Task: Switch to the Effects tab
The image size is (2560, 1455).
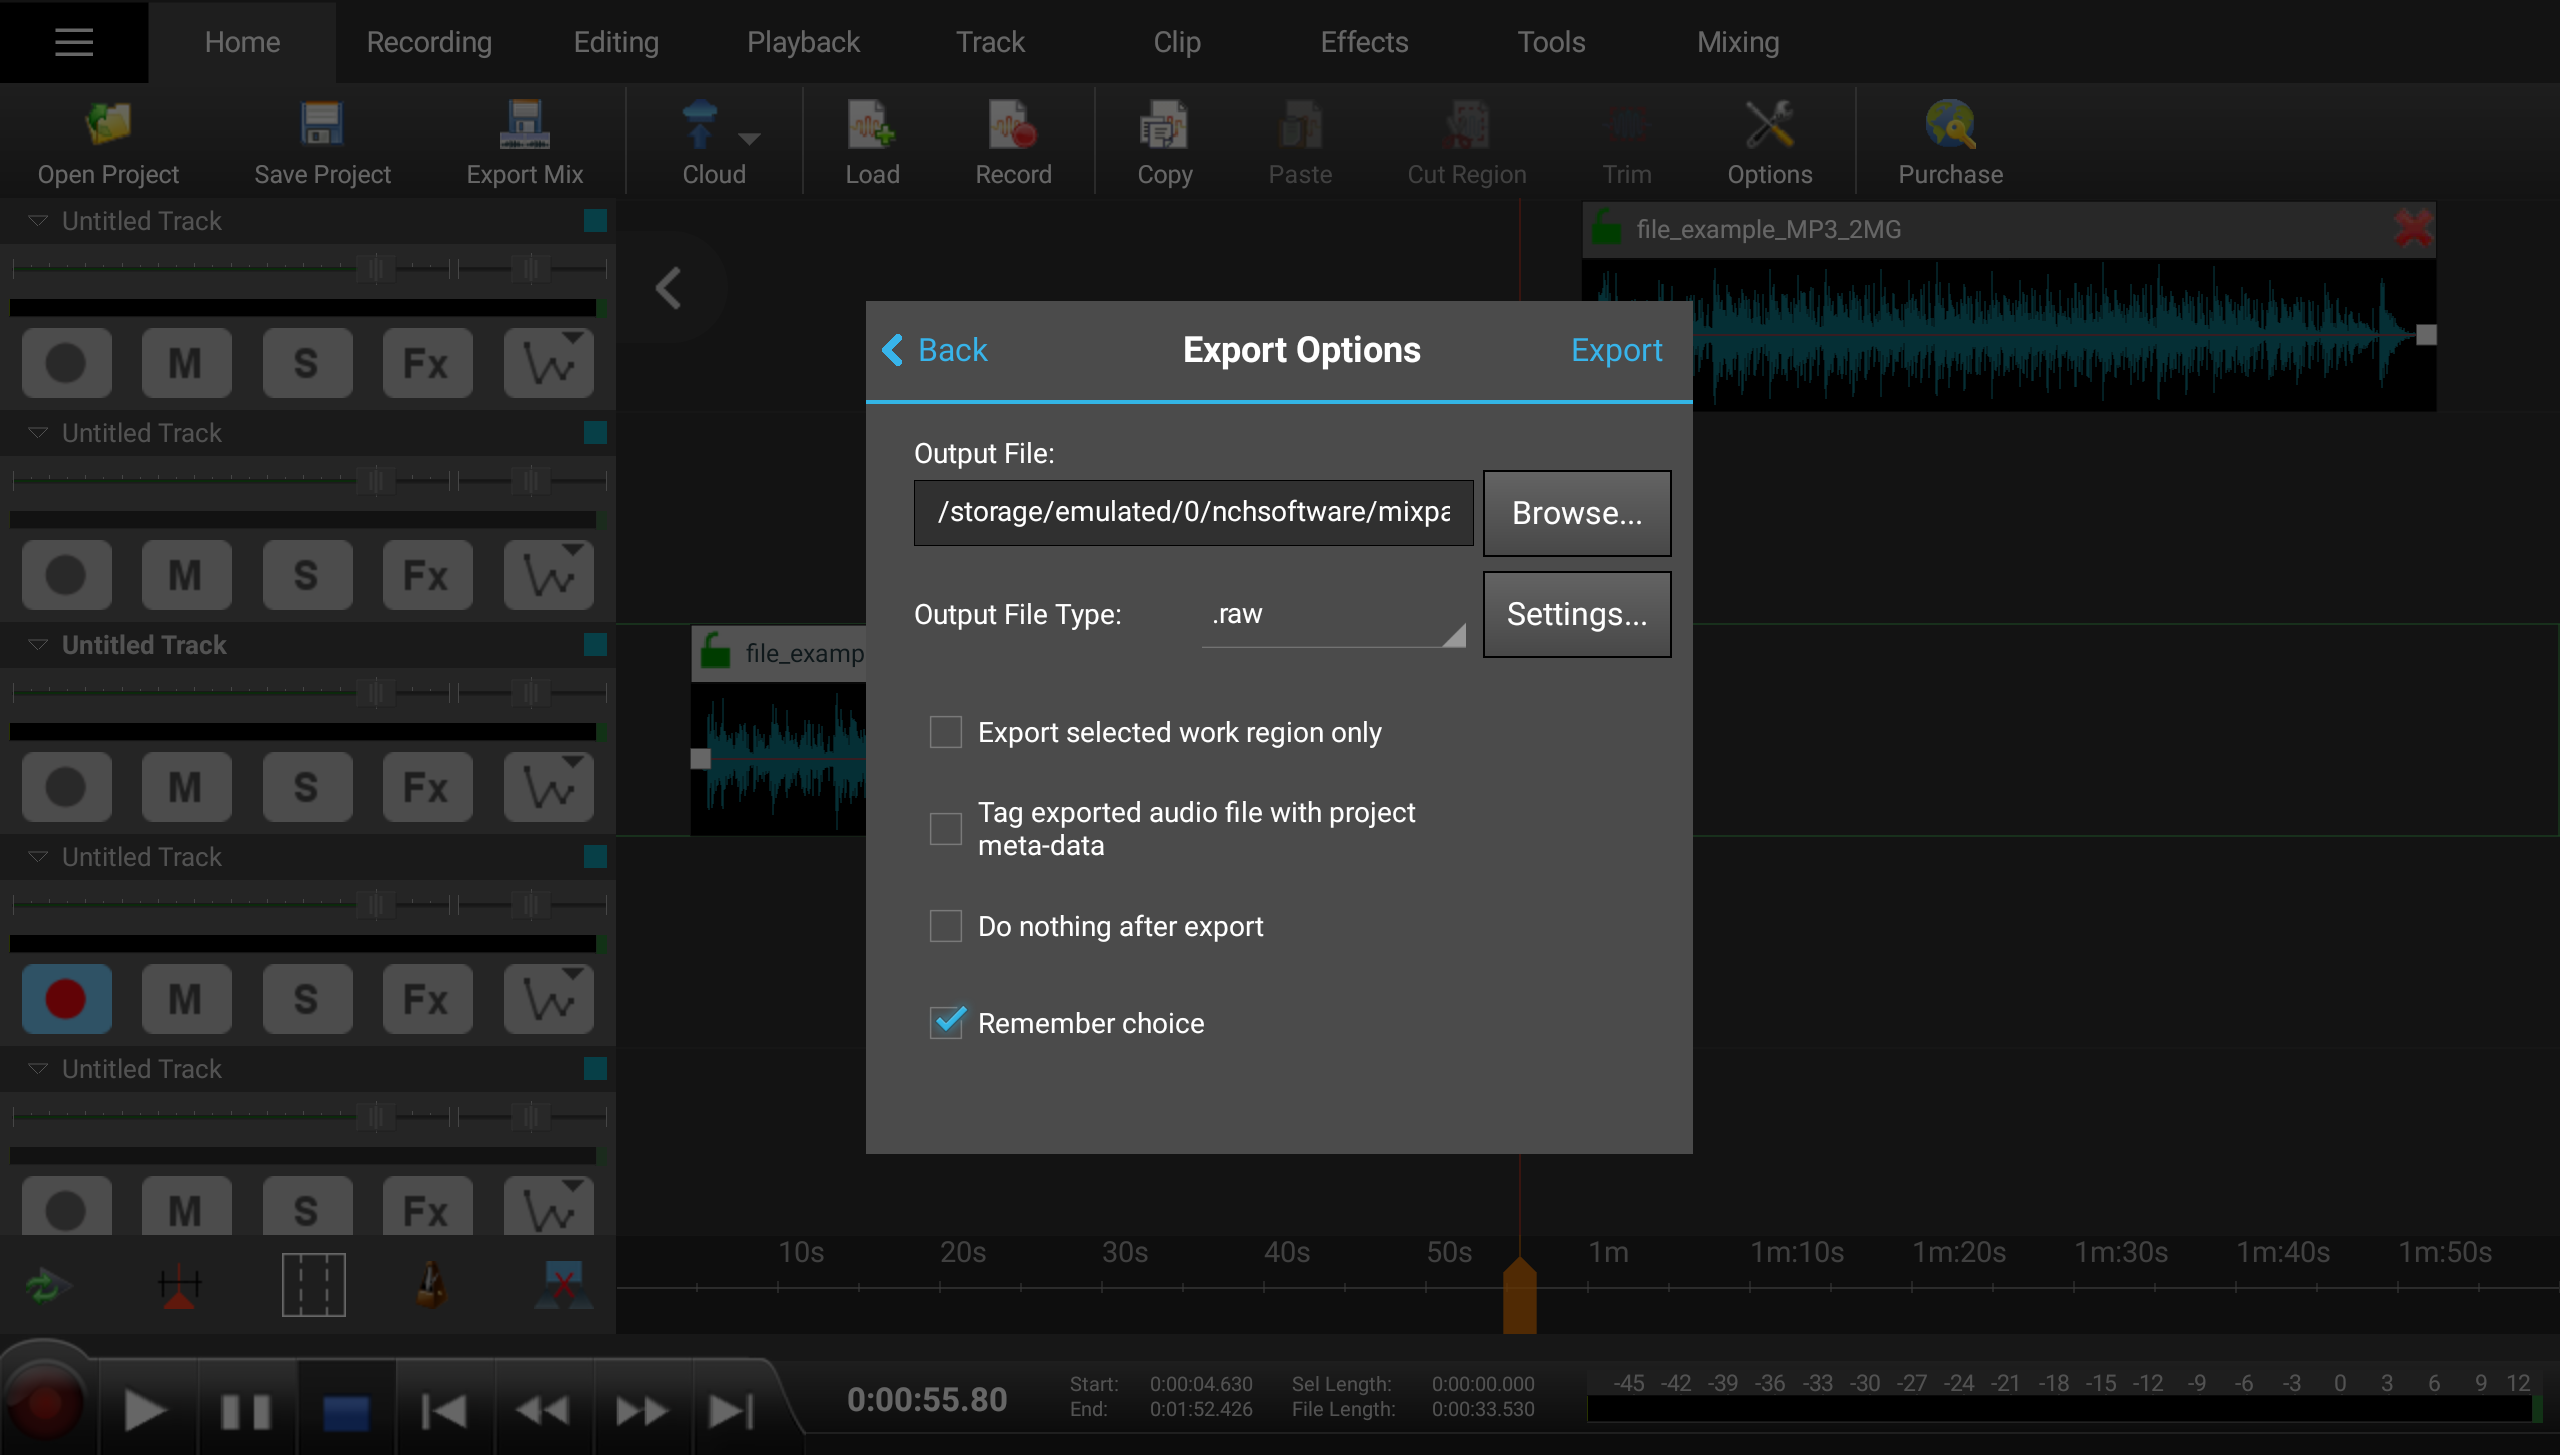Action: click(1363, 42)
